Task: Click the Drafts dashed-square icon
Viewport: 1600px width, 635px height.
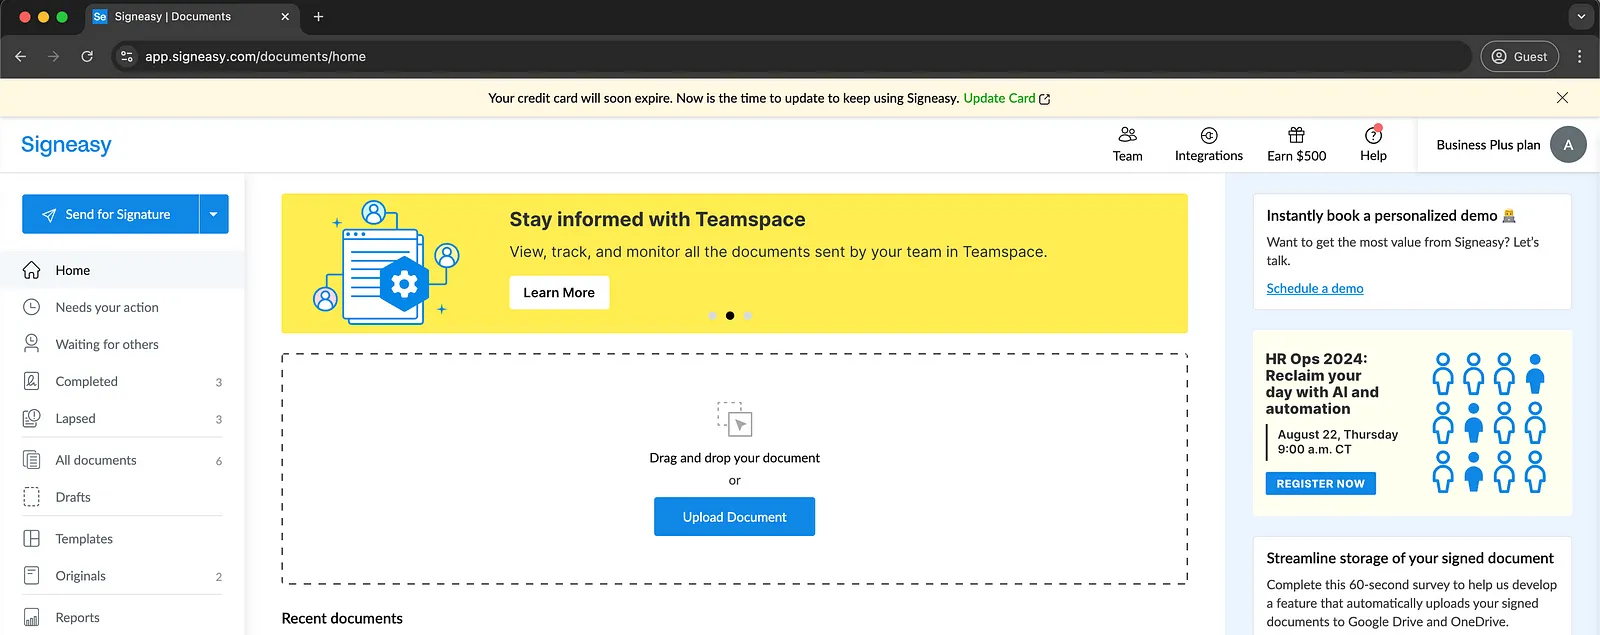Action: click(x=32, y=497)
